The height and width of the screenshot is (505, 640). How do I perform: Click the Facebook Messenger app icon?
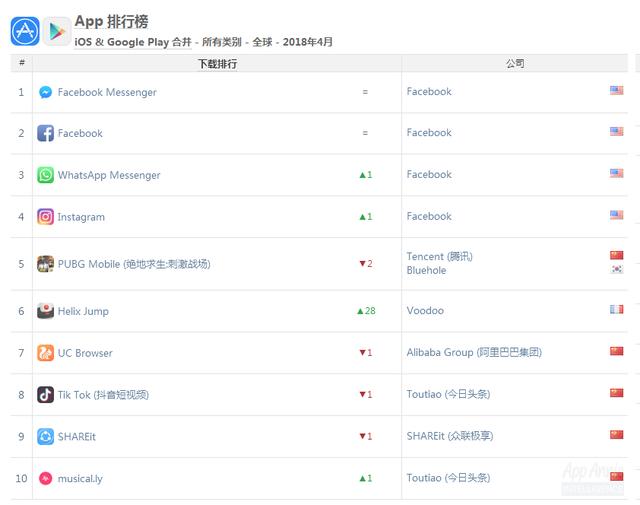point(45,92)
